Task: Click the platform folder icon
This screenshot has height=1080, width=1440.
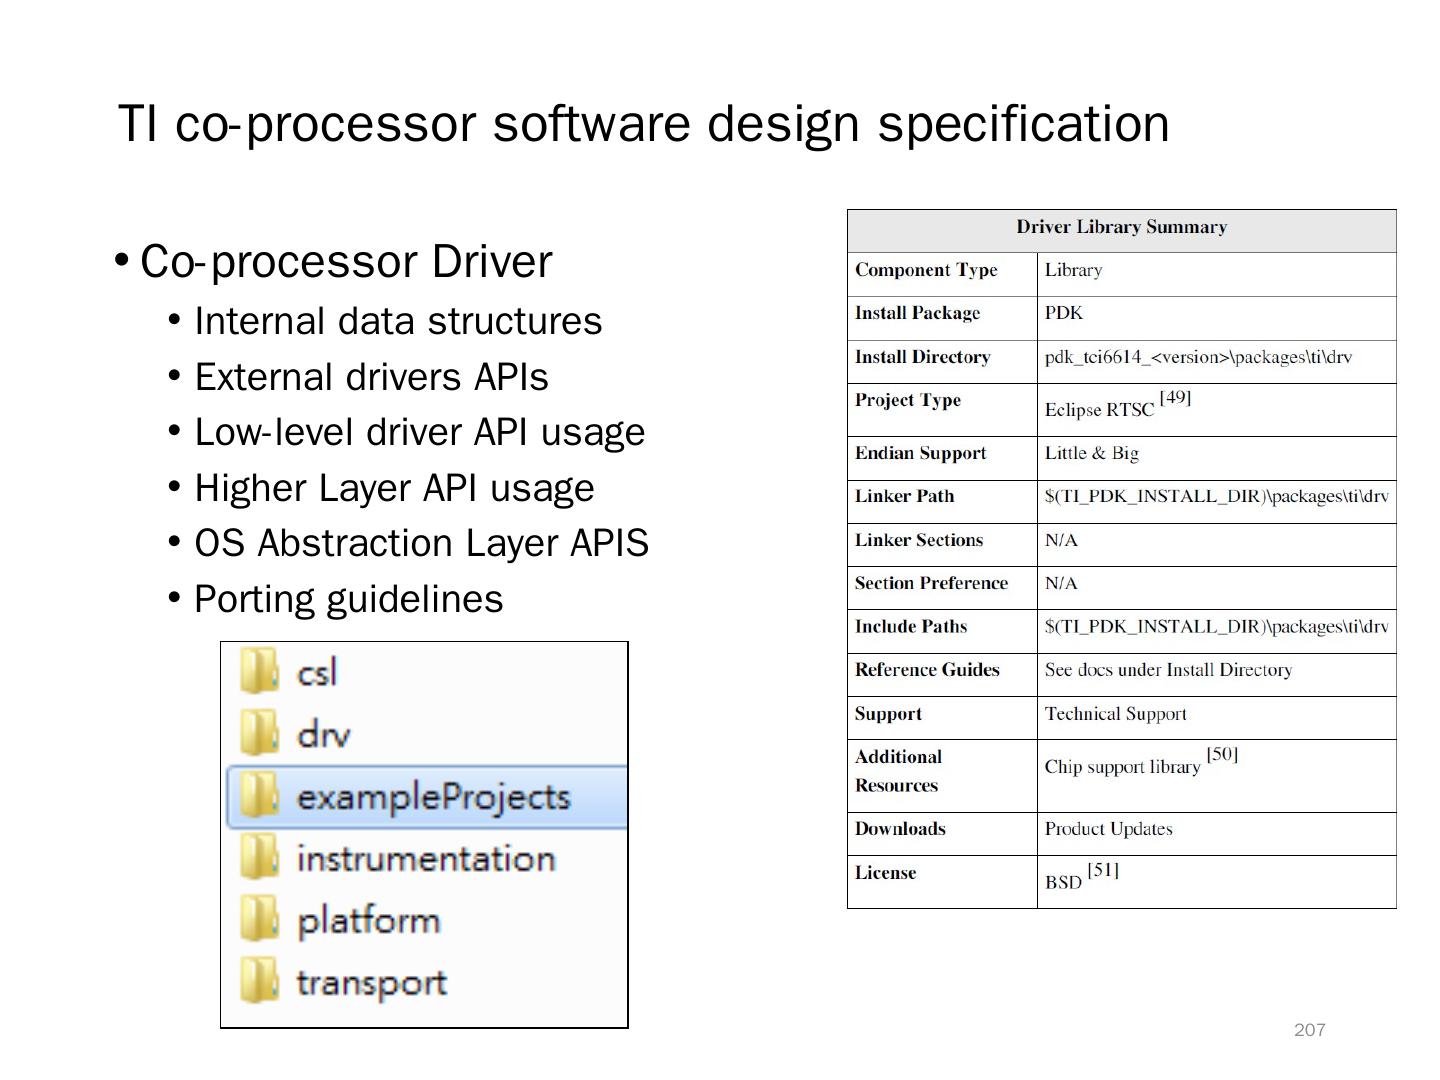Action: coord(259,920)
